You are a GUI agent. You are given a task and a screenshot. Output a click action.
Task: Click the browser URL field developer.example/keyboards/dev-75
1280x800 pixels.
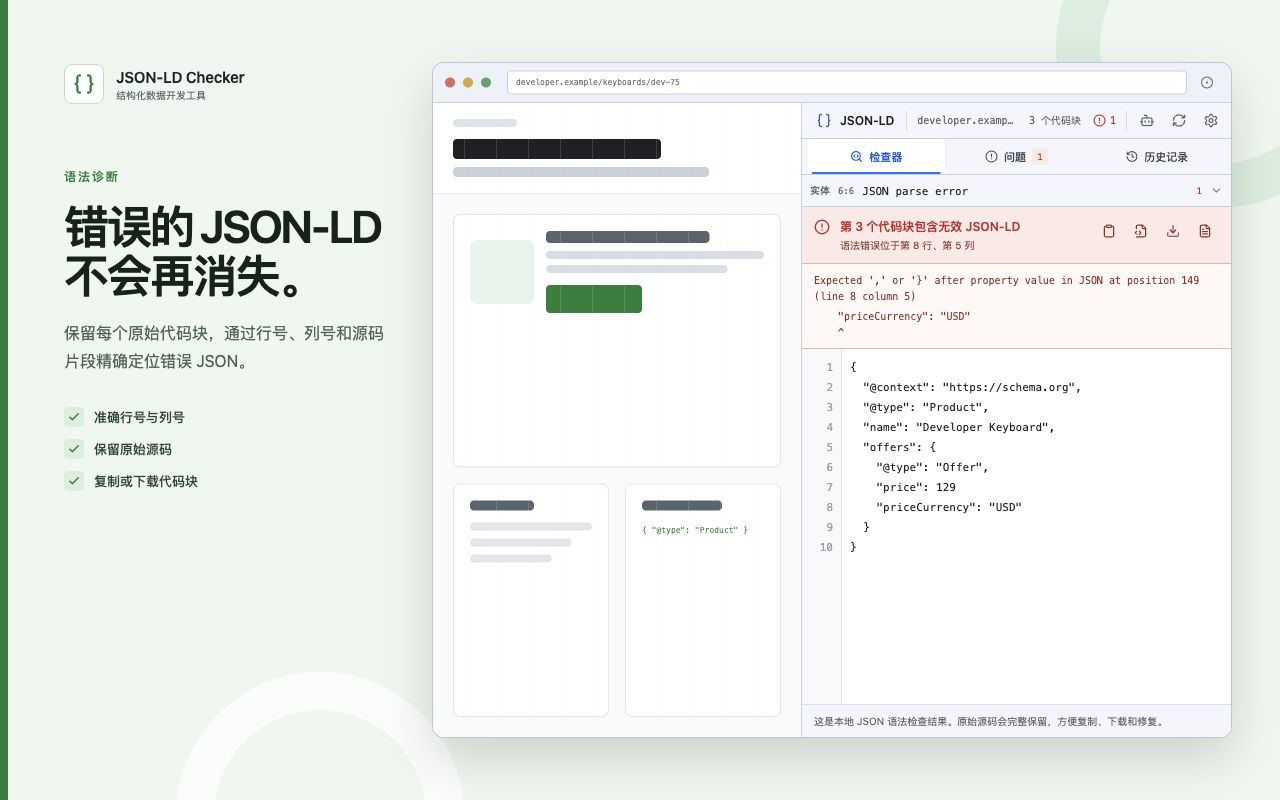click(x=846, y=82)
